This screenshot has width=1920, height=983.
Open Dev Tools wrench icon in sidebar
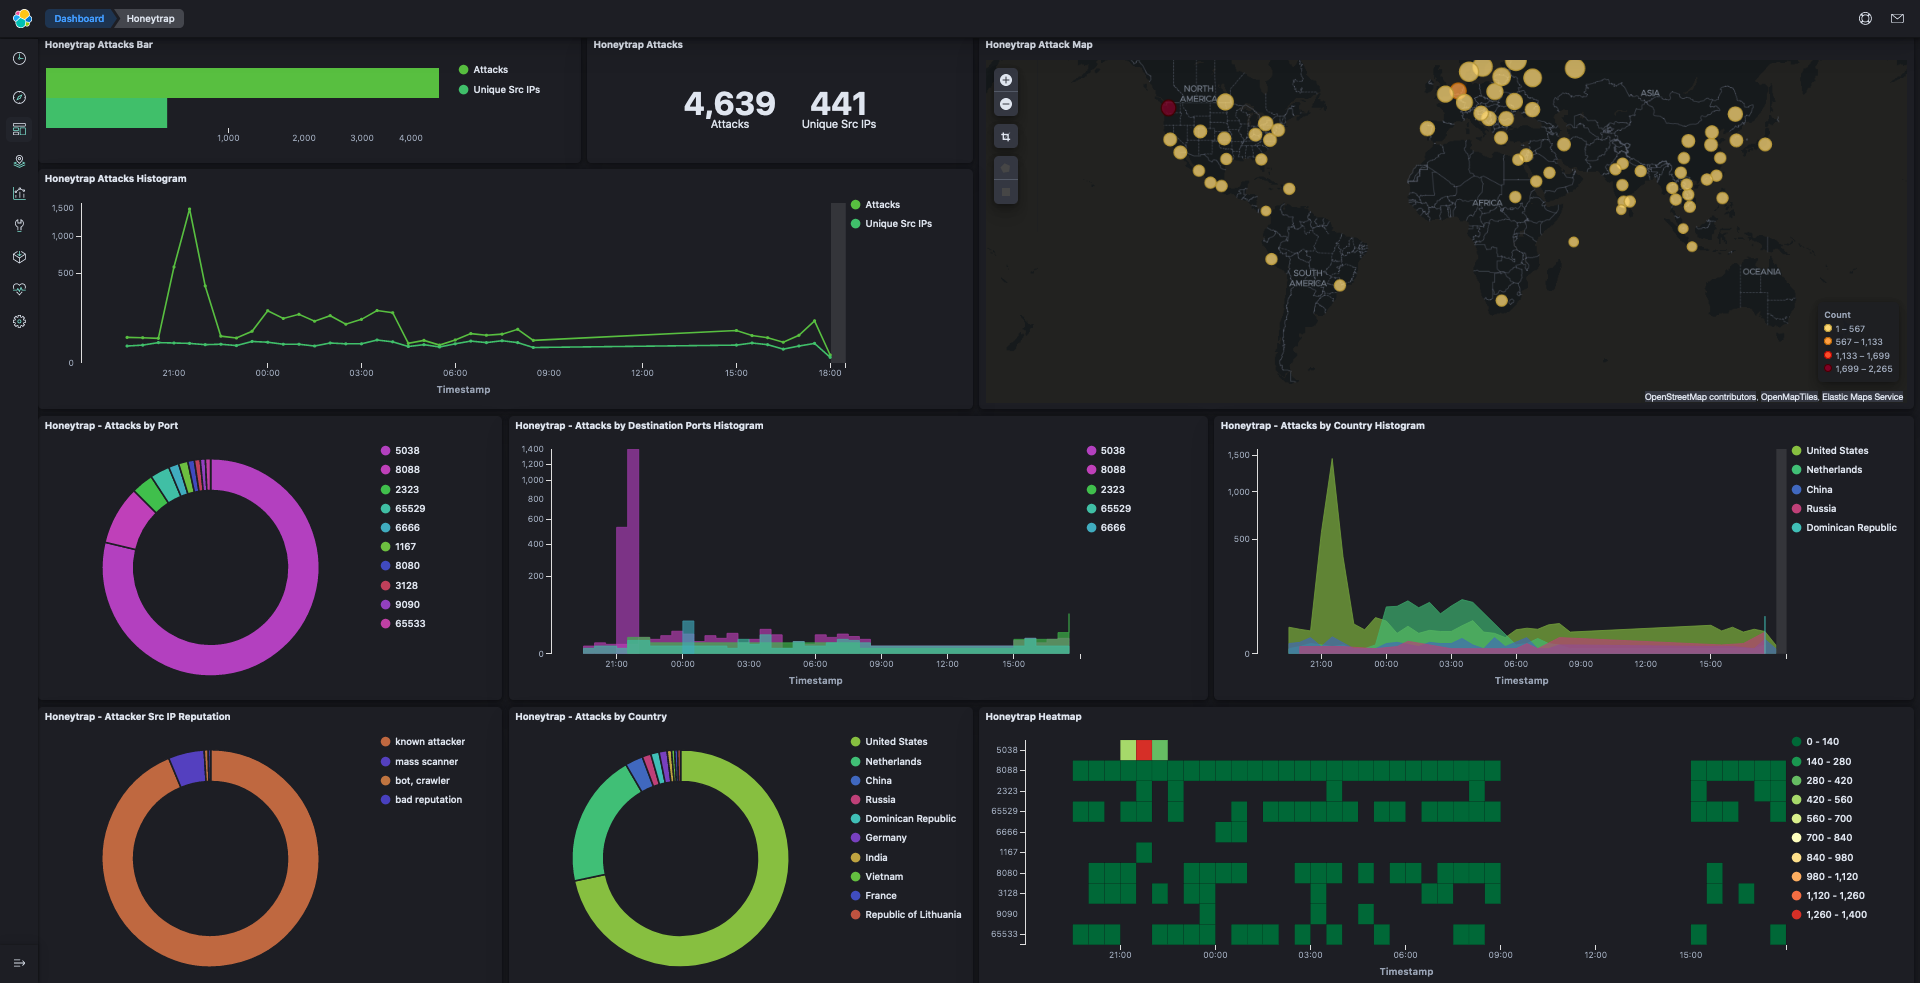(19, 225)
